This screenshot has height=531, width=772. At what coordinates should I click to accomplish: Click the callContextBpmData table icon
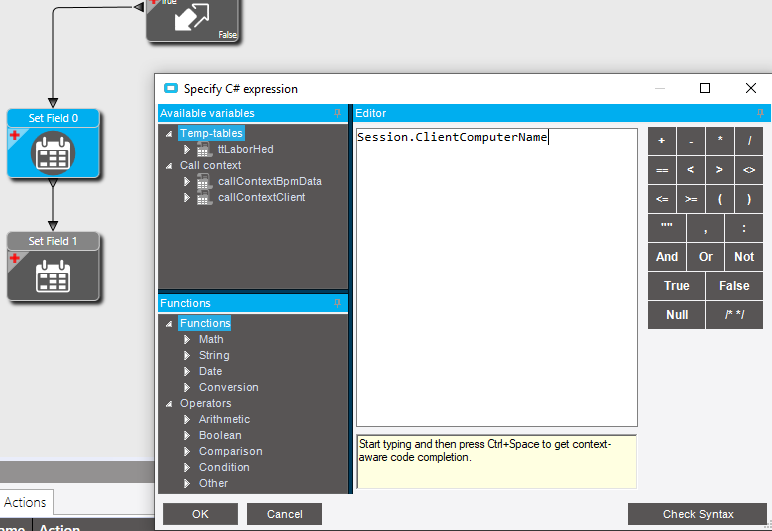[x=204, y=181]
